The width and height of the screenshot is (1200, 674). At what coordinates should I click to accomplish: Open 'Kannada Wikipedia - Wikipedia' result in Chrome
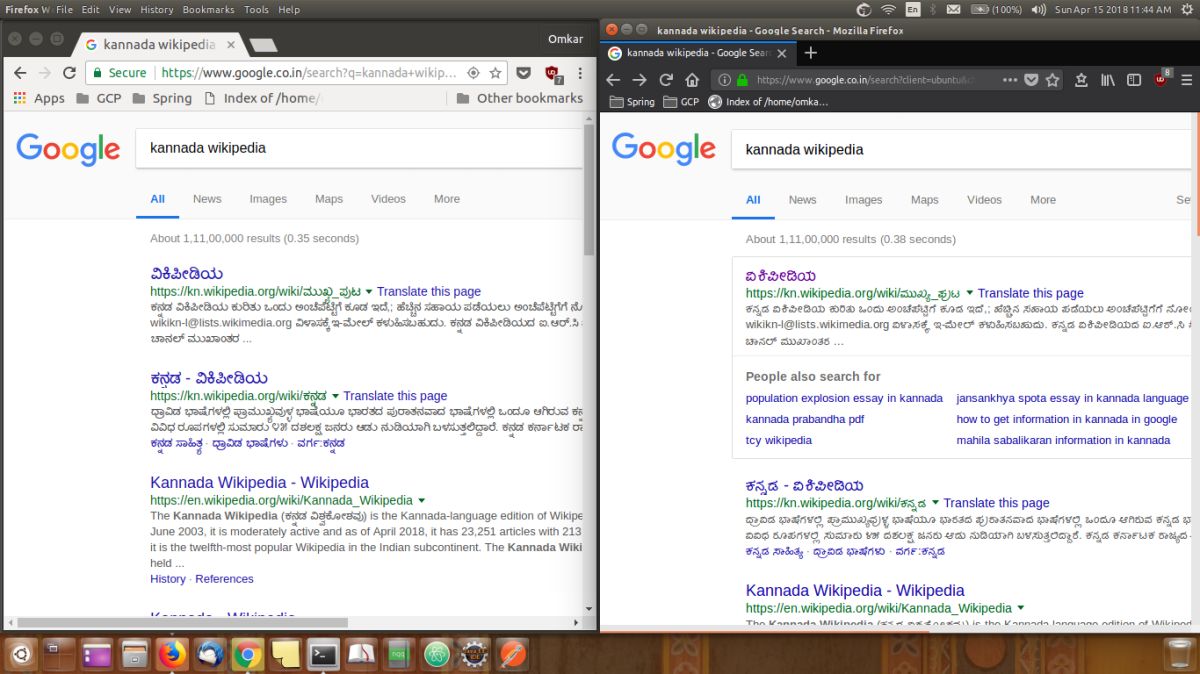pos(259,482)
